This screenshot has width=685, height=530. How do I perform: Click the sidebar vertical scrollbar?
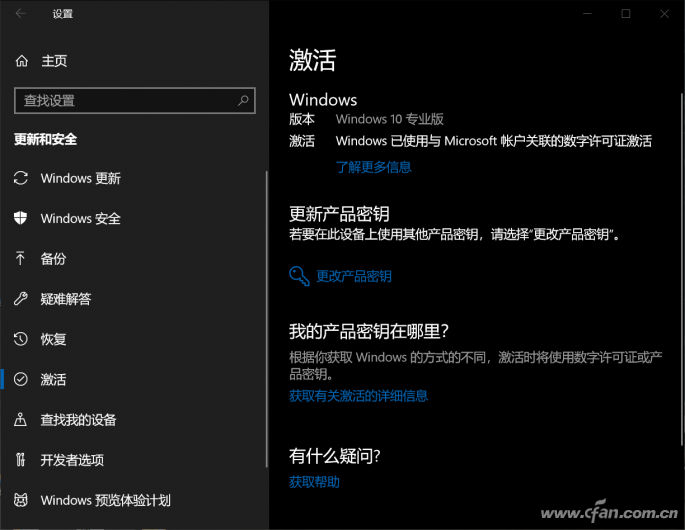coord(266,319)
